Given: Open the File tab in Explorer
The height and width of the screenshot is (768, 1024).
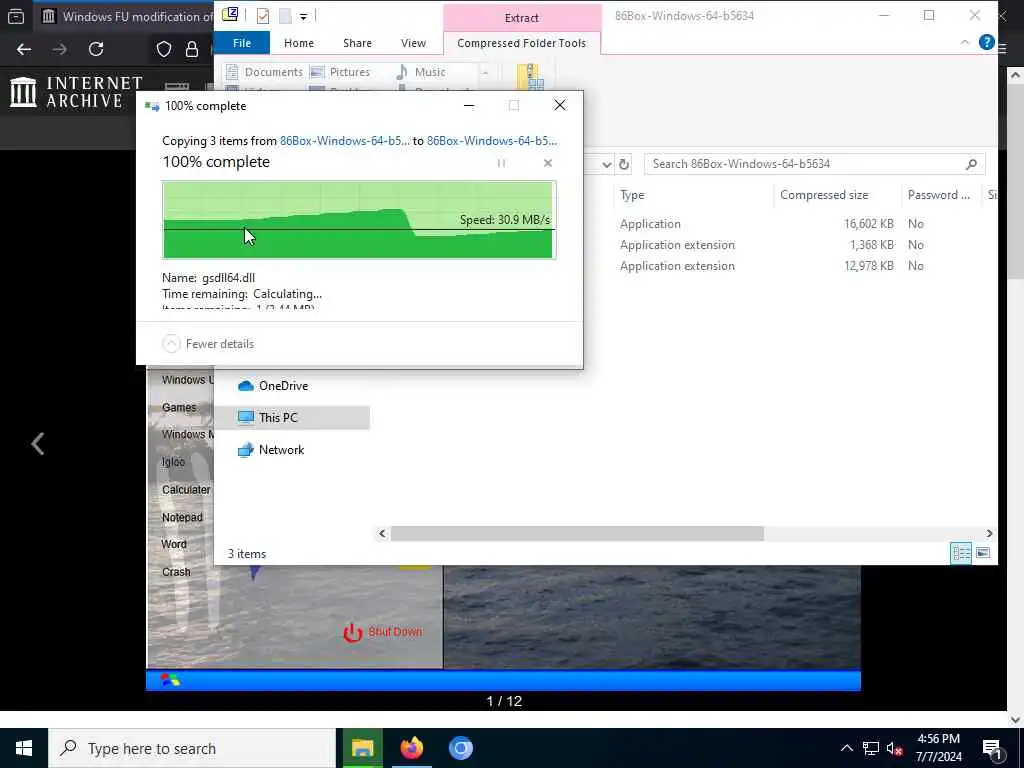Looking at the screenshot, I should coord(242,43).
